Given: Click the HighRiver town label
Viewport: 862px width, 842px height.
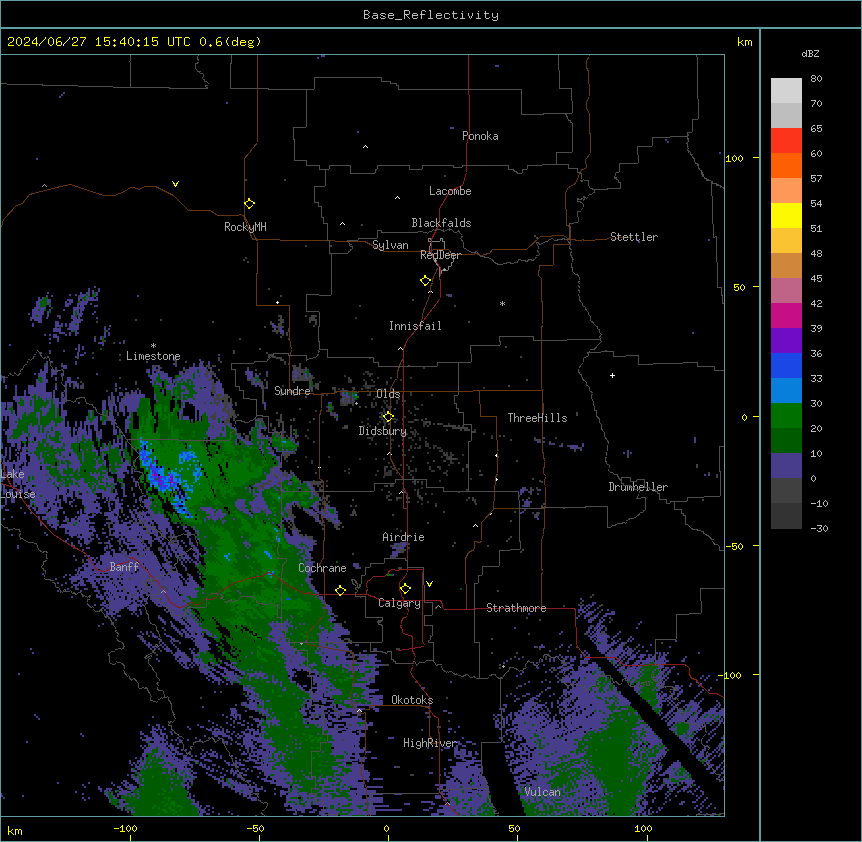Looking at the screenshot, I should click(430, 743).
